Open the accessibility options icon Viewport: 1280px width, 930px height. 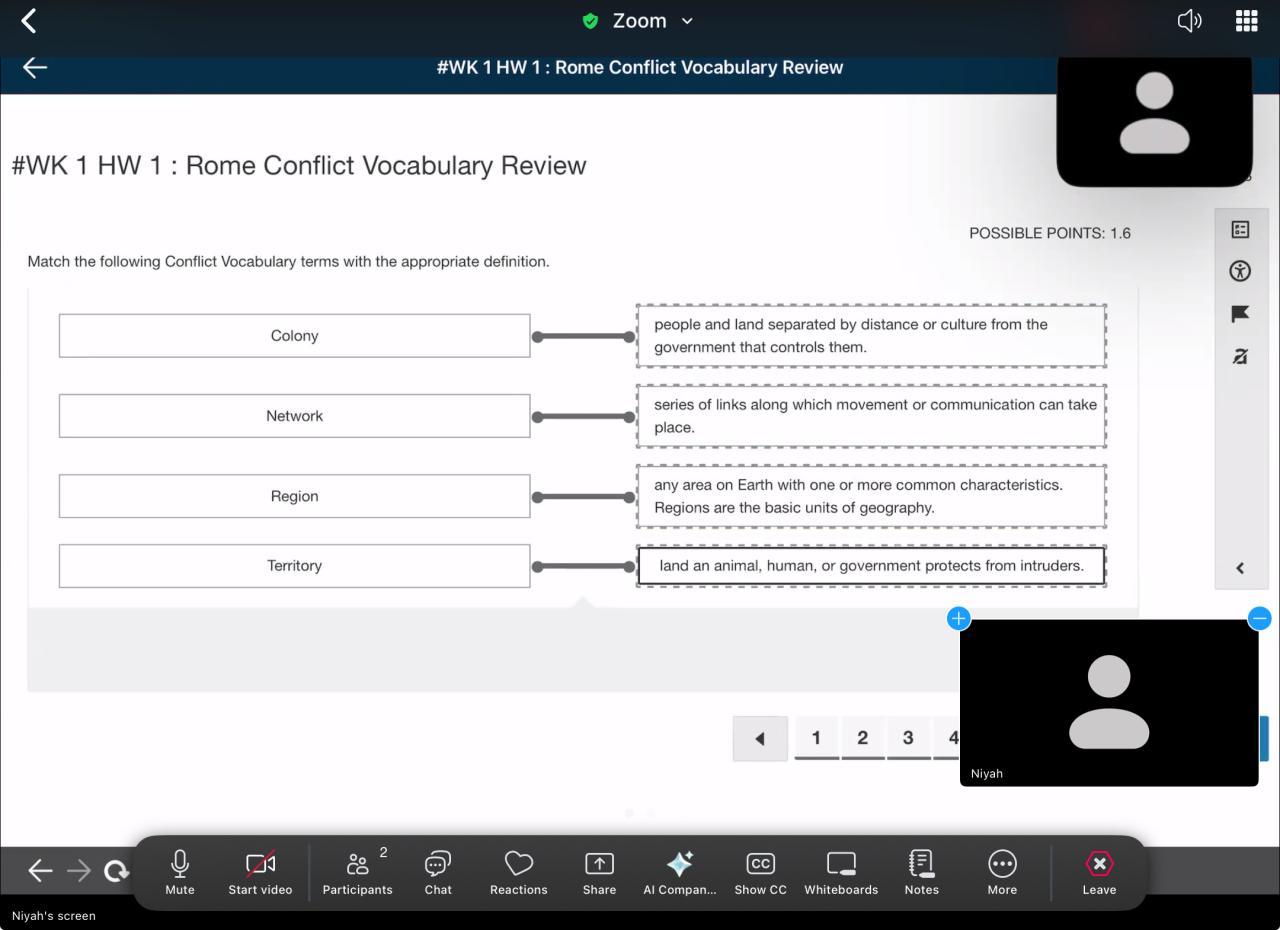tap(1240, 271)
